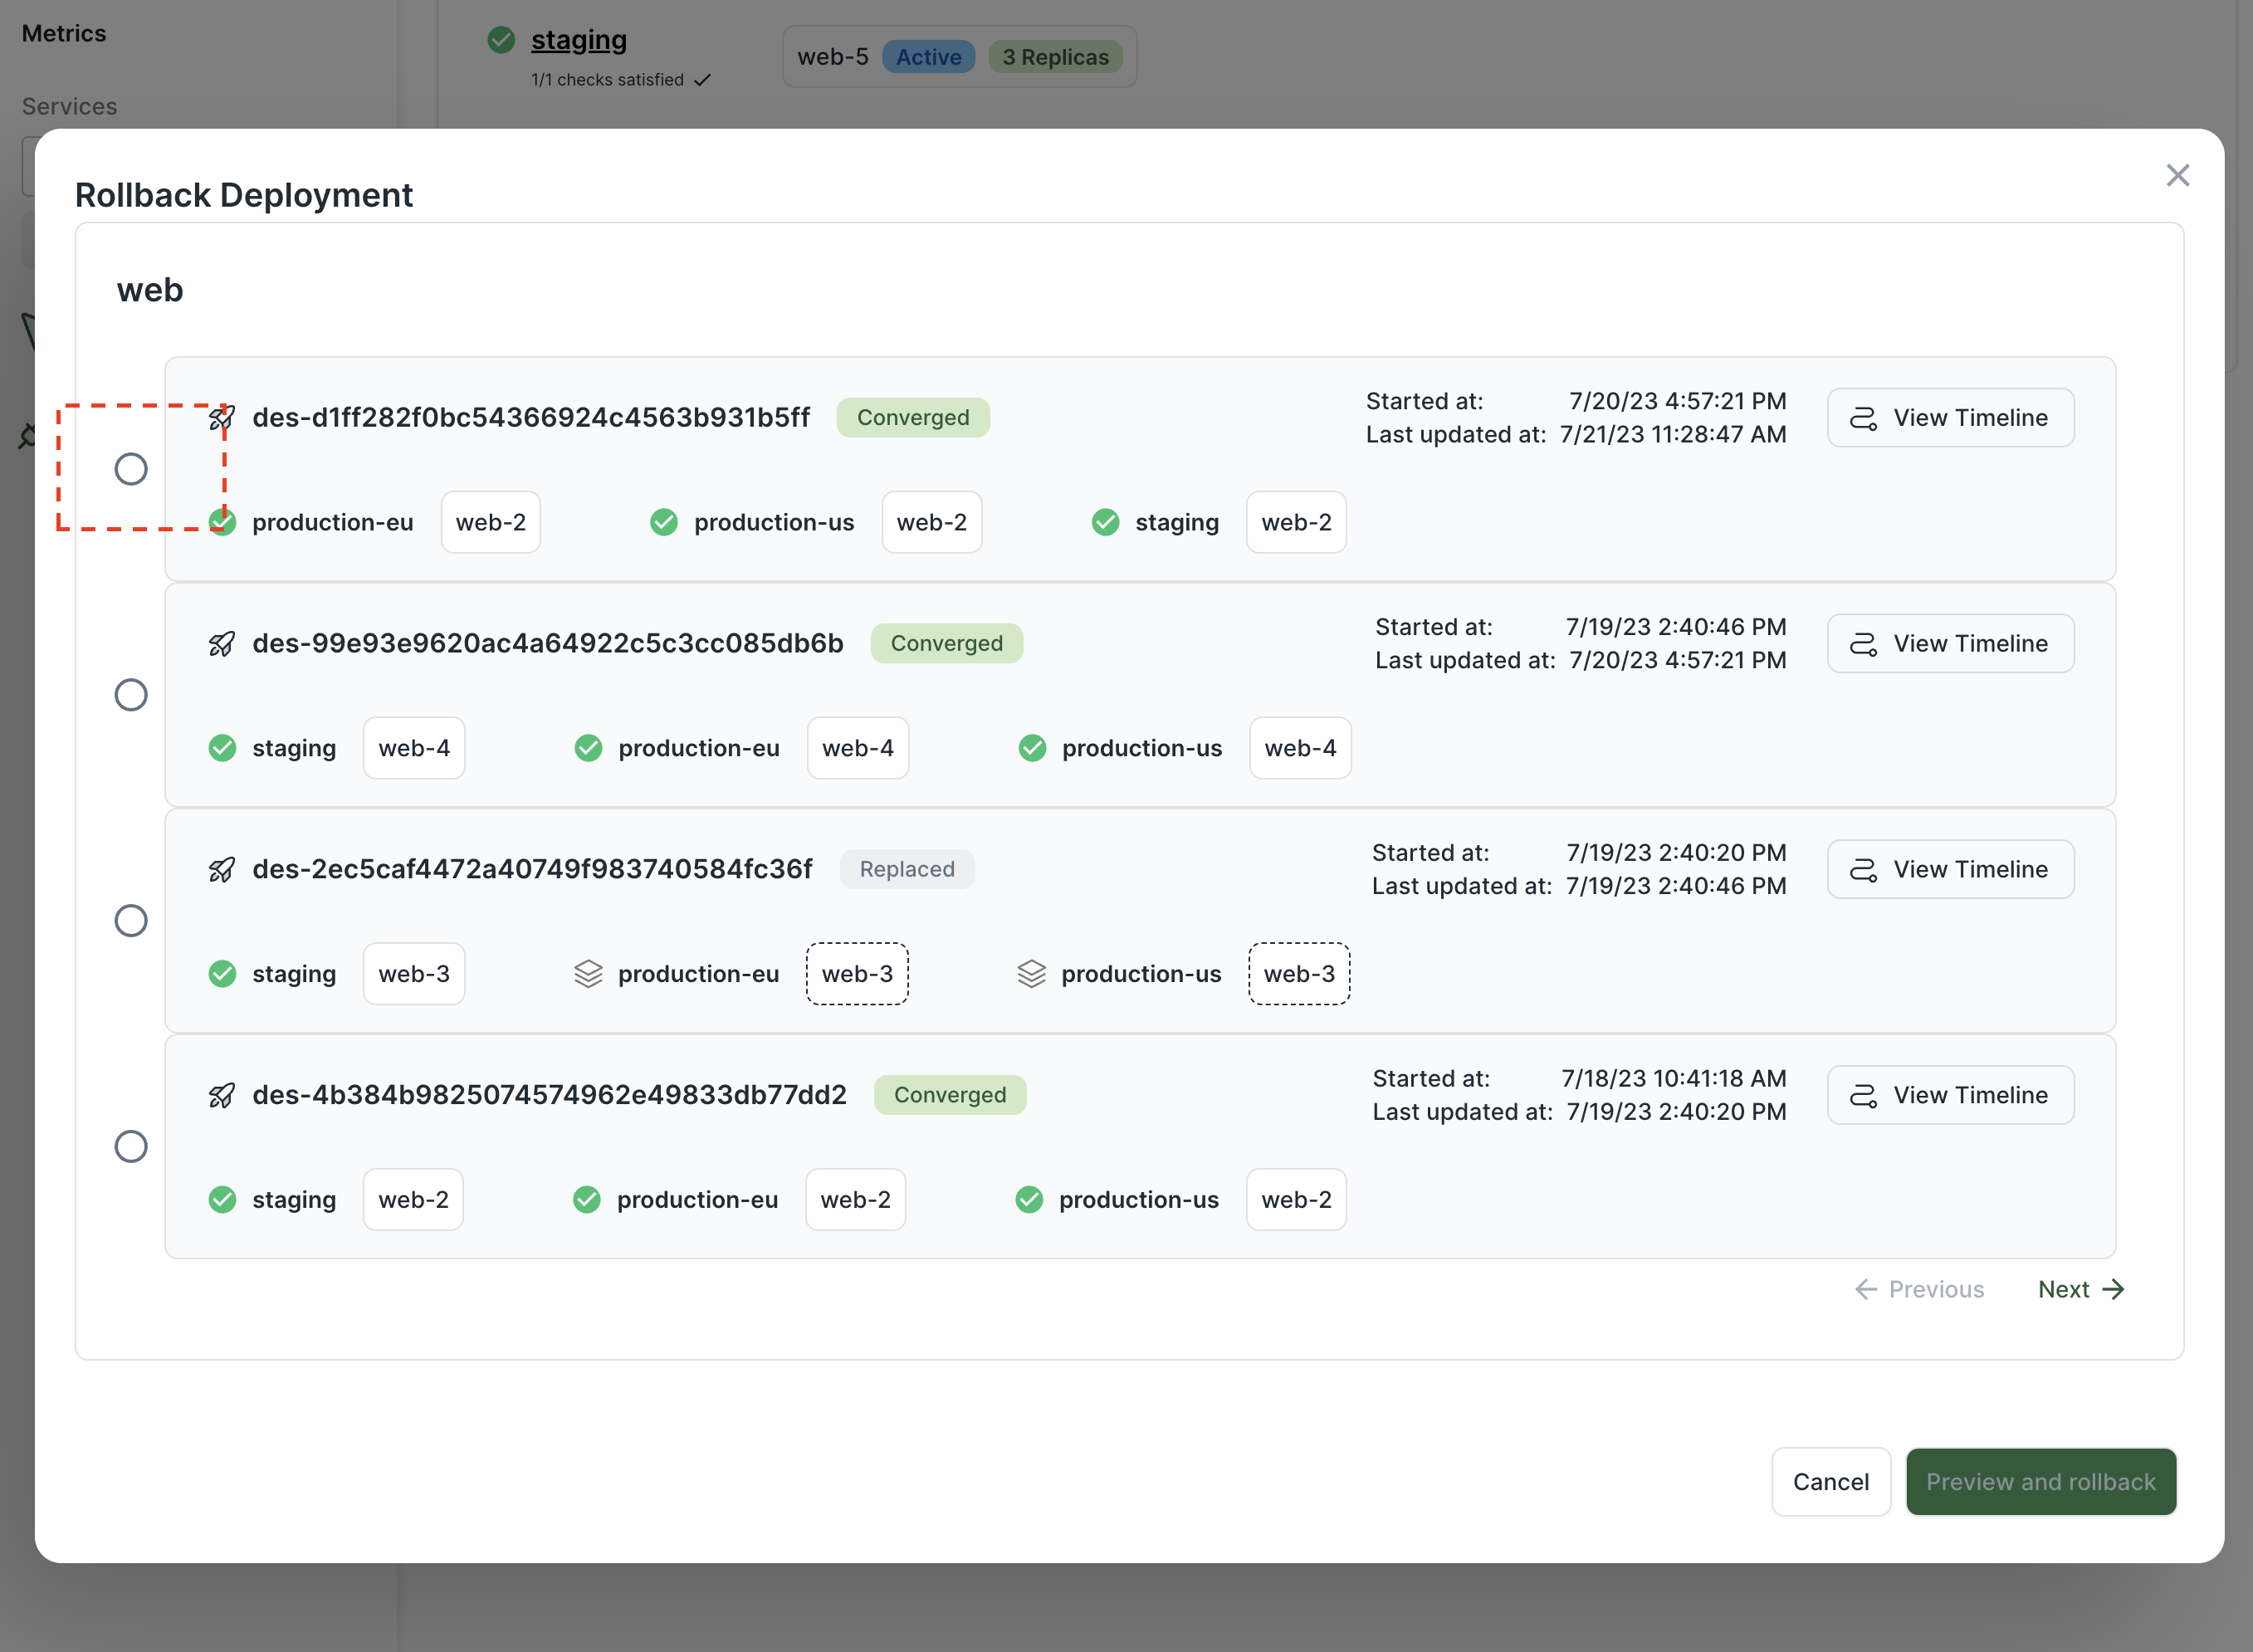Image resolution: width=2253 pixels, height=1652 pixels.
Task: Click rocket icon beside des-4b384b98 deployment
Action: 221,1096
